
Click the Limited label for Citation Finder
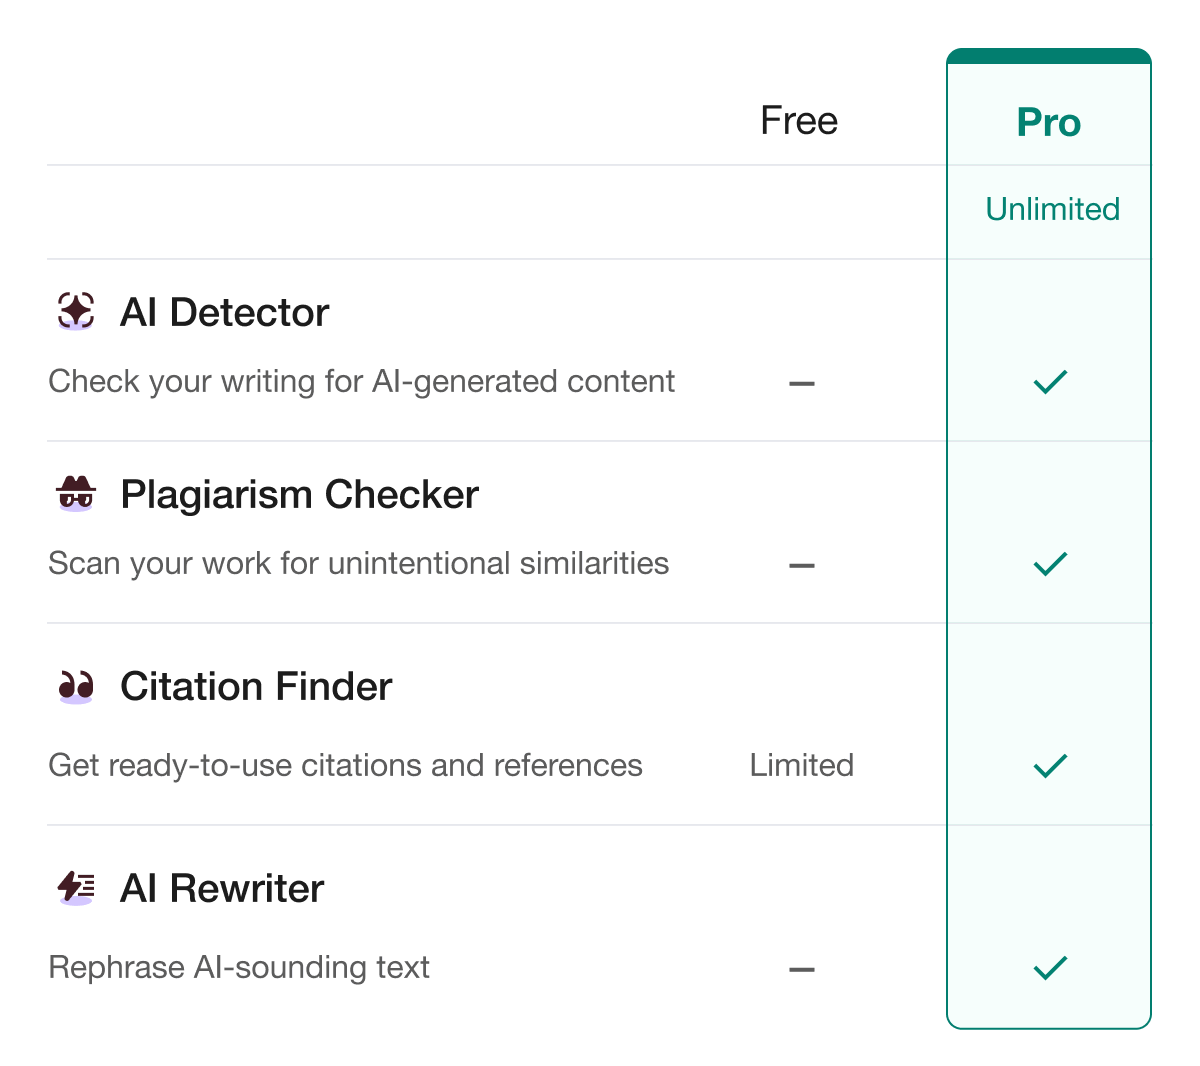pyautogui.click(x=802, y=765)
